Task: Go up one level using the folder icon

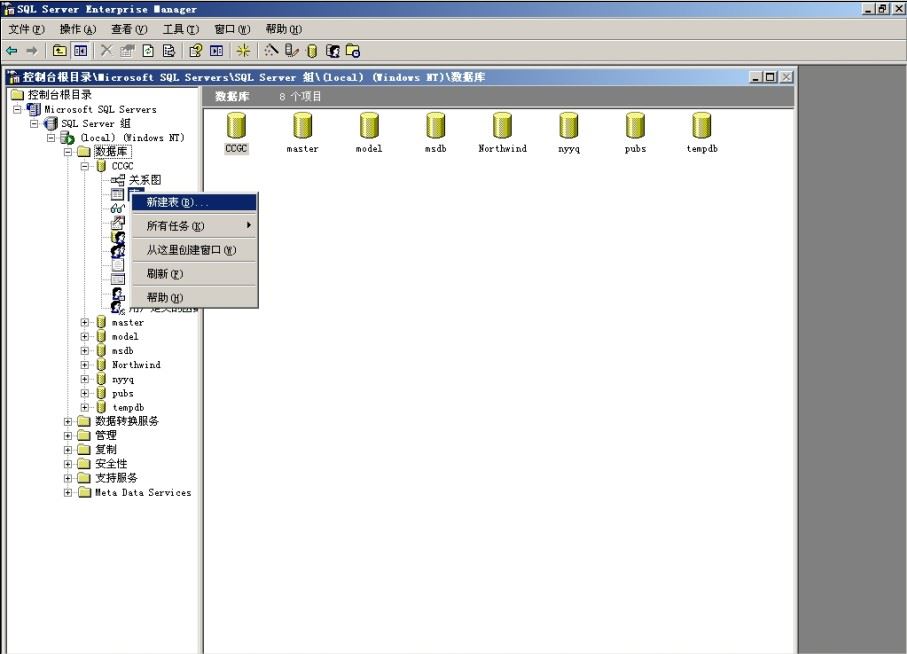Action: (x=60, y=51)
